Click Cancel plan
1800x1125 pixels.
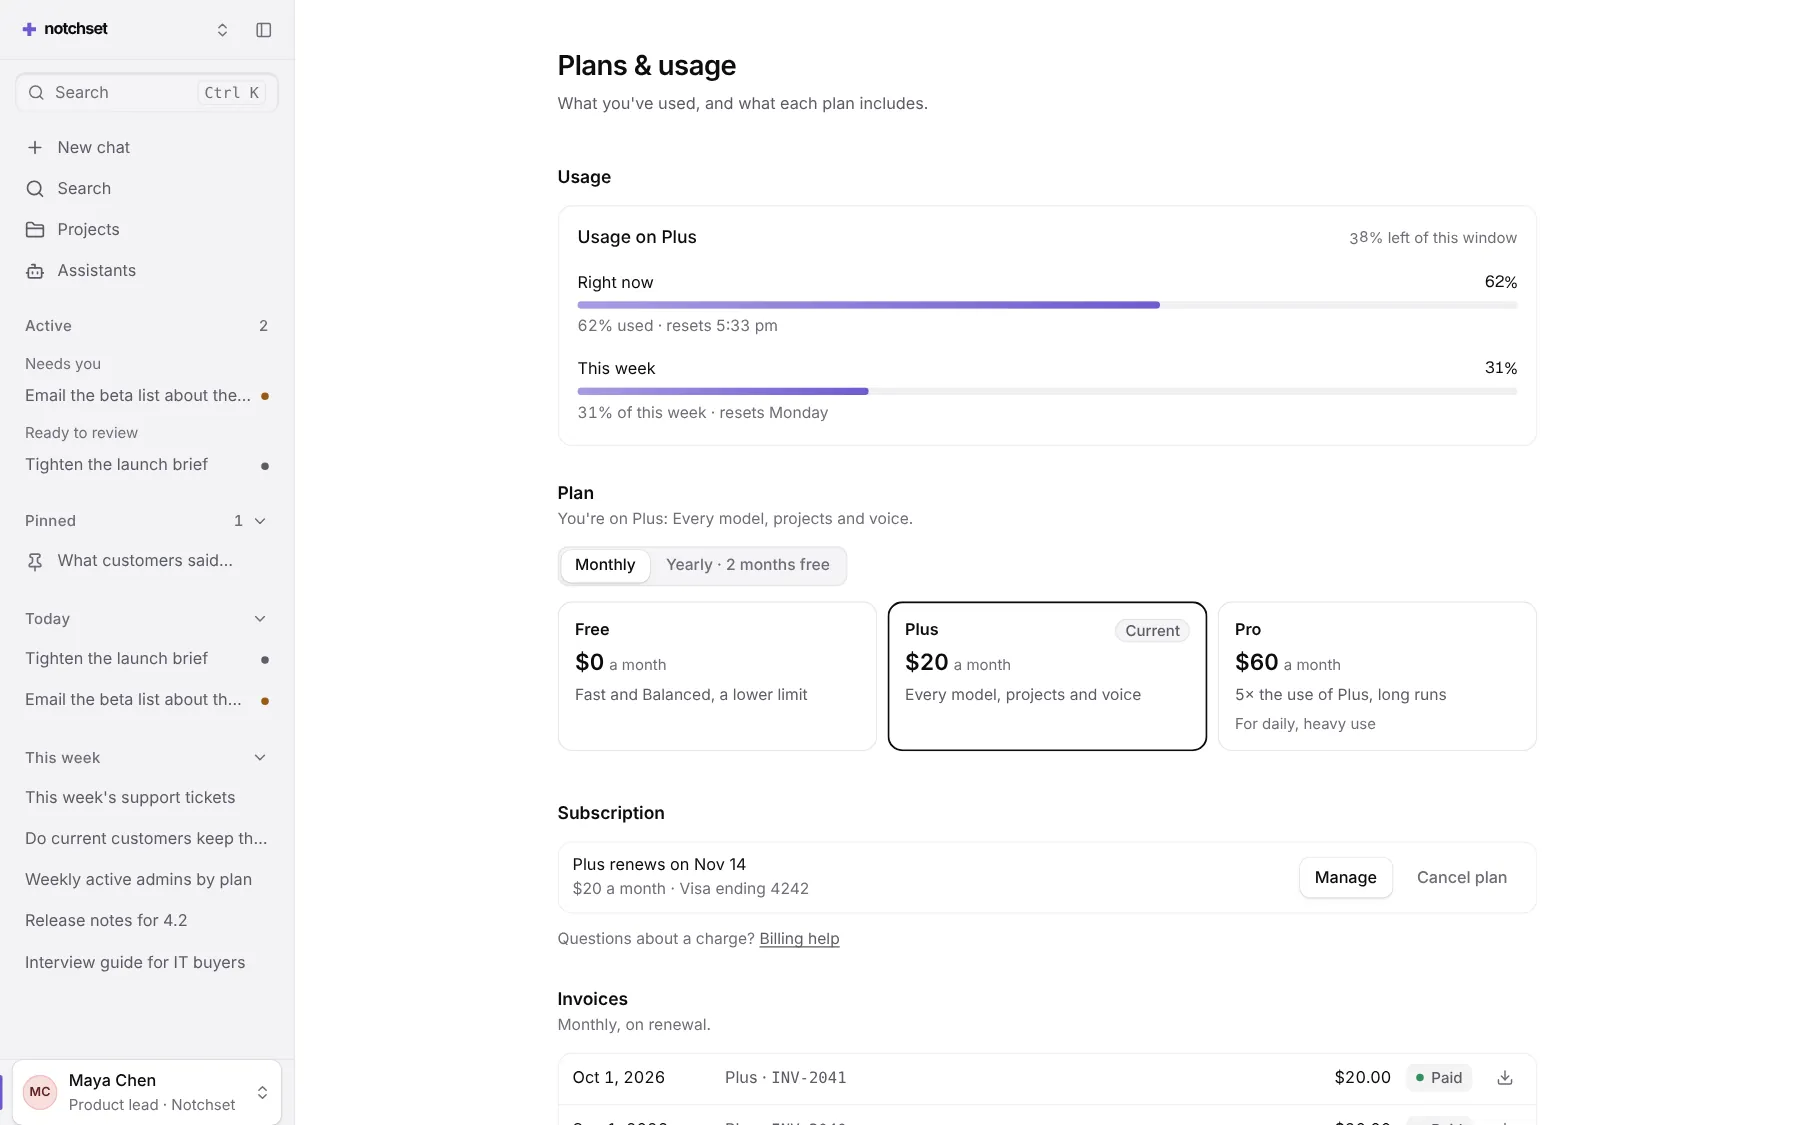[x=1462, y=878]
